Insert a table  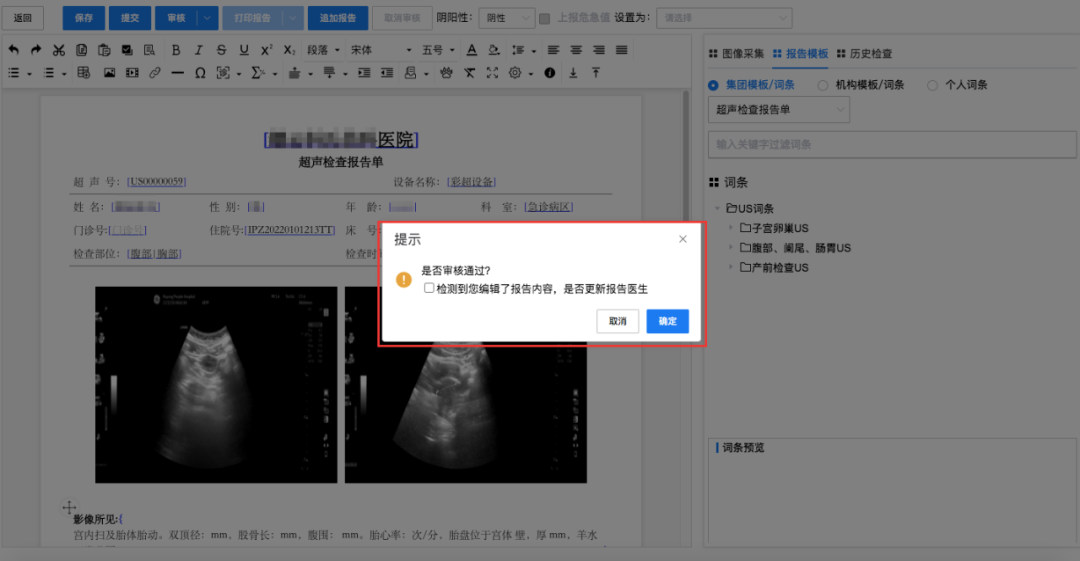(84, 72)
